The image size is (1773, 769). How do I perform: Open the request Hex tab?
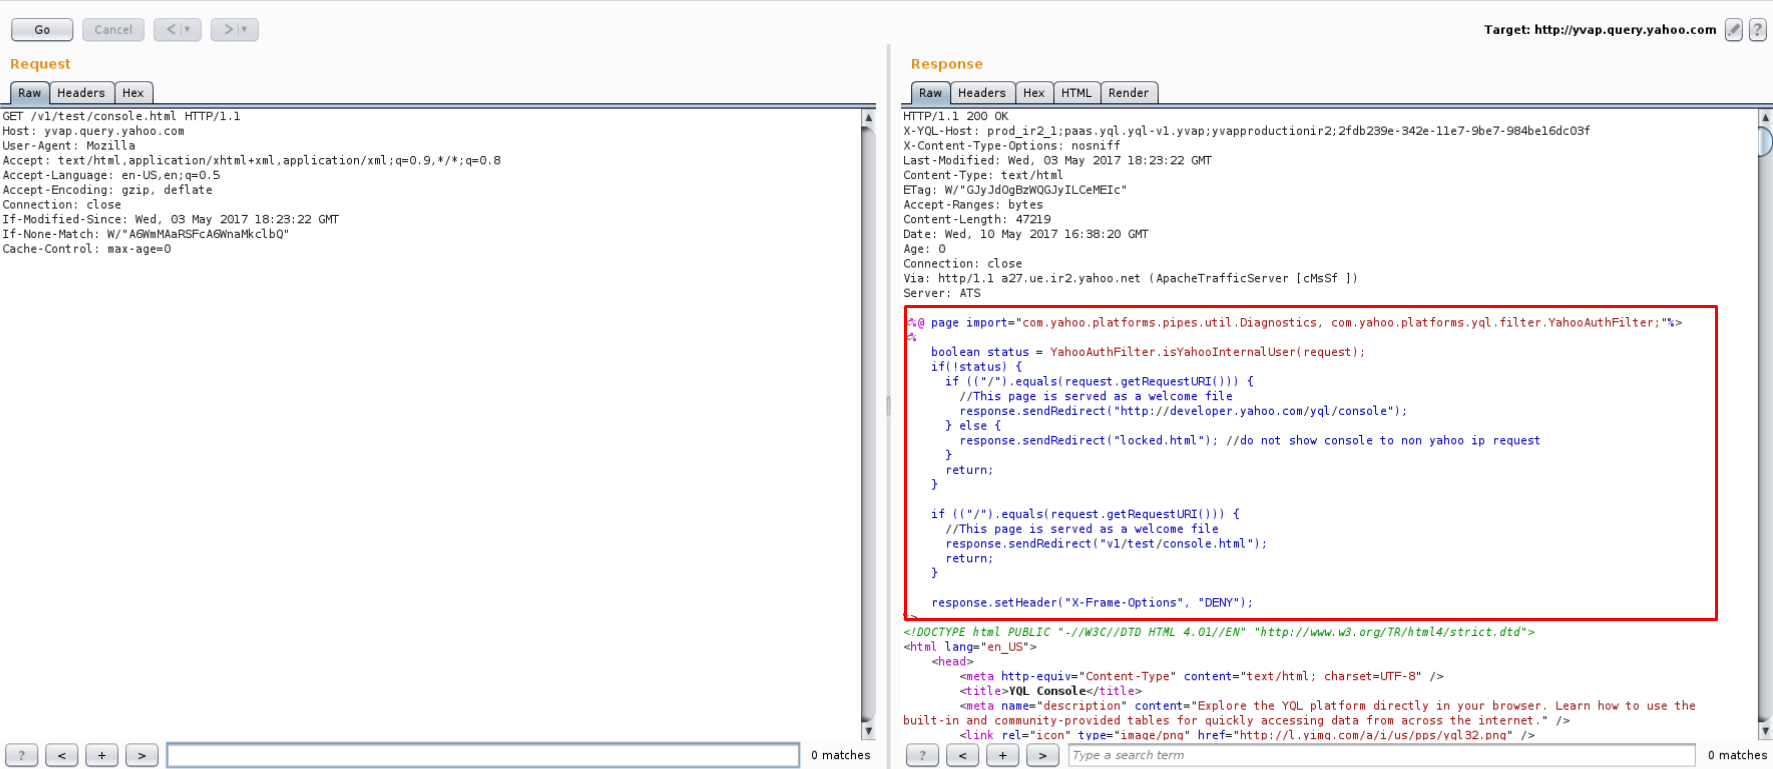[x=133, y=93]
